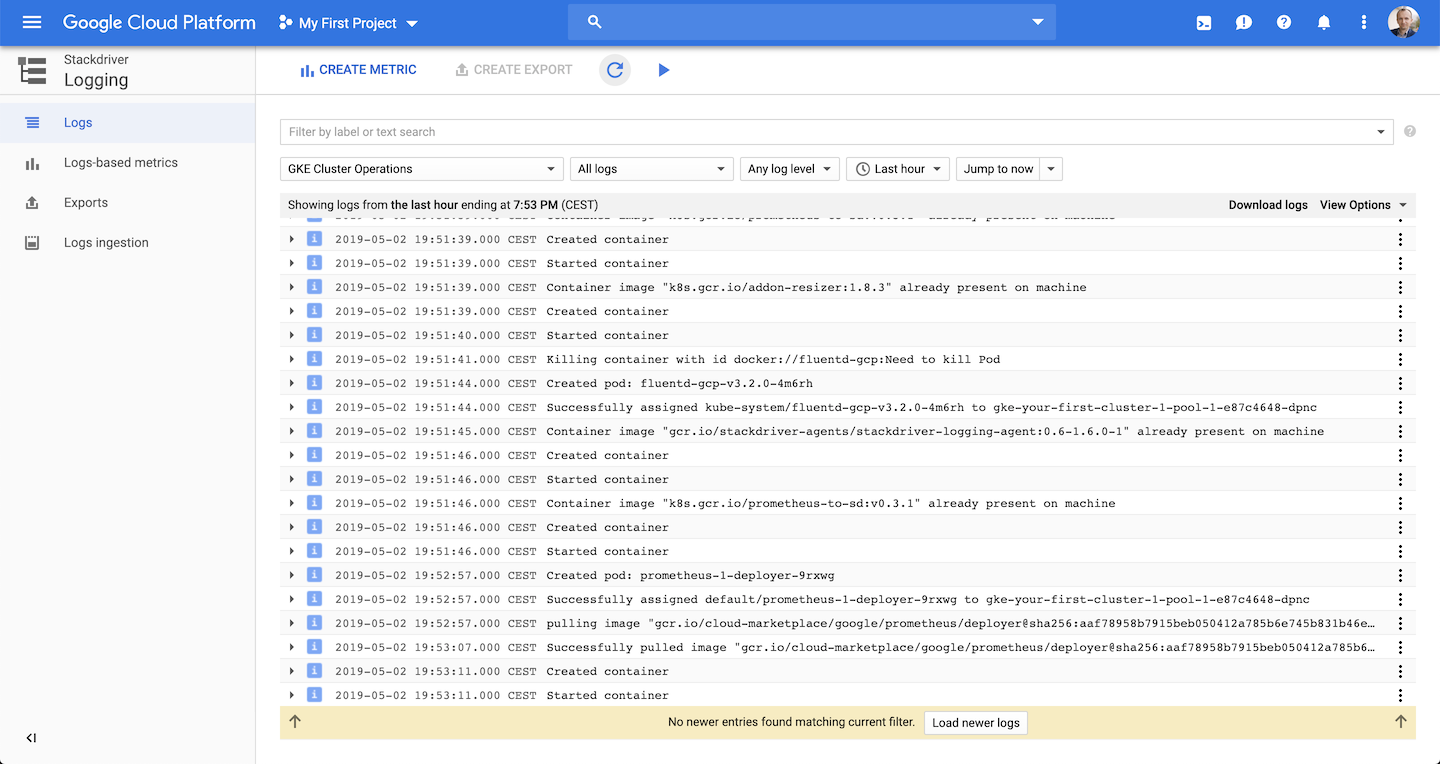This screenshot has width=1440, height=764.
Task: Expand the 'Killing container with id' log entry
Action: tap(292, 359)
